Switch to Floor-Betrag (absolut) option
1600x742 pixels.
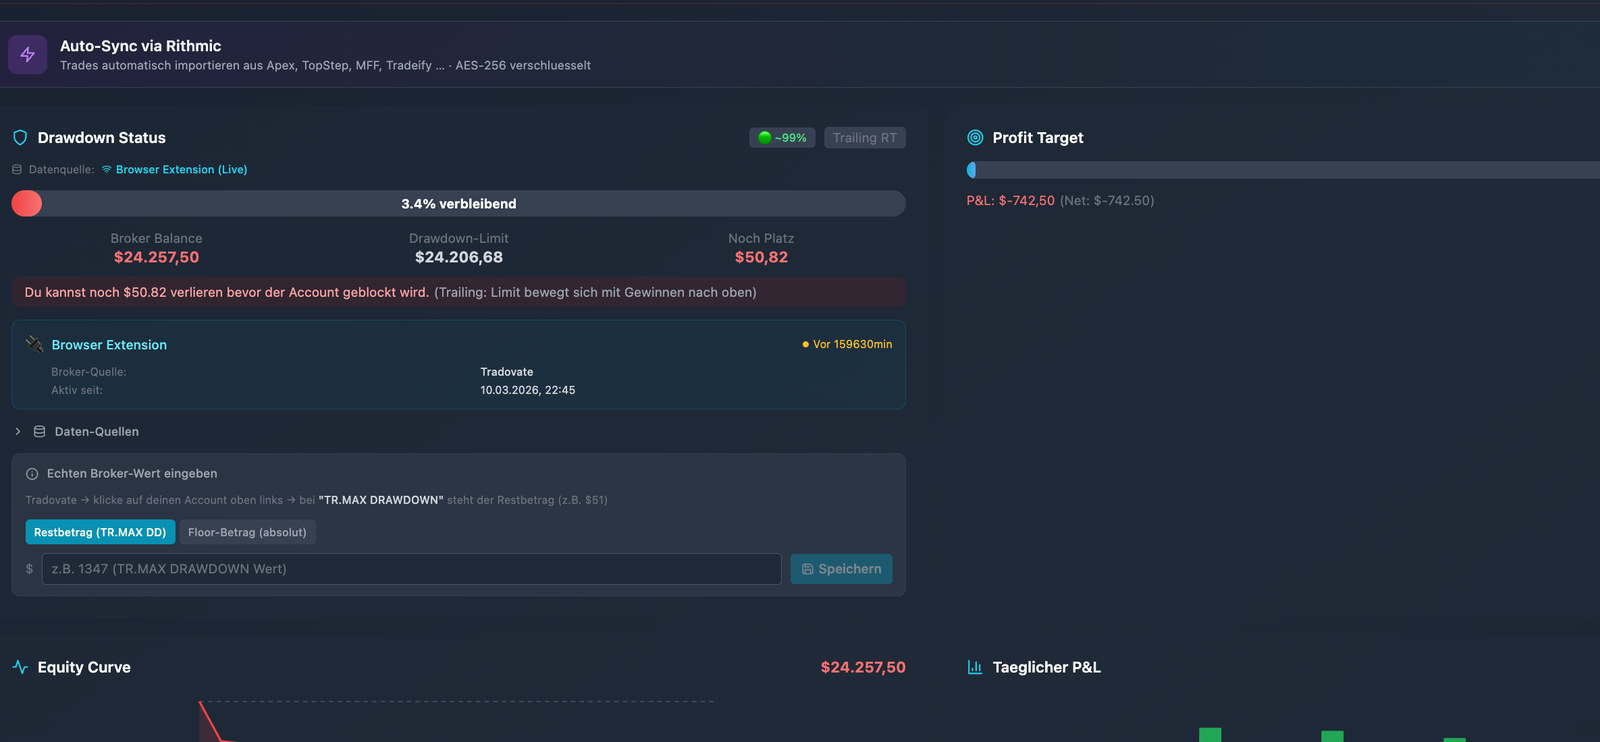247,532
